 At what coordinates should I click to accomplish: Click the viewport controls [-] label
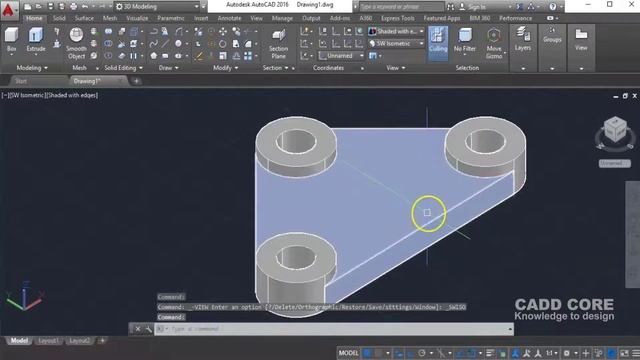point(4,95)
